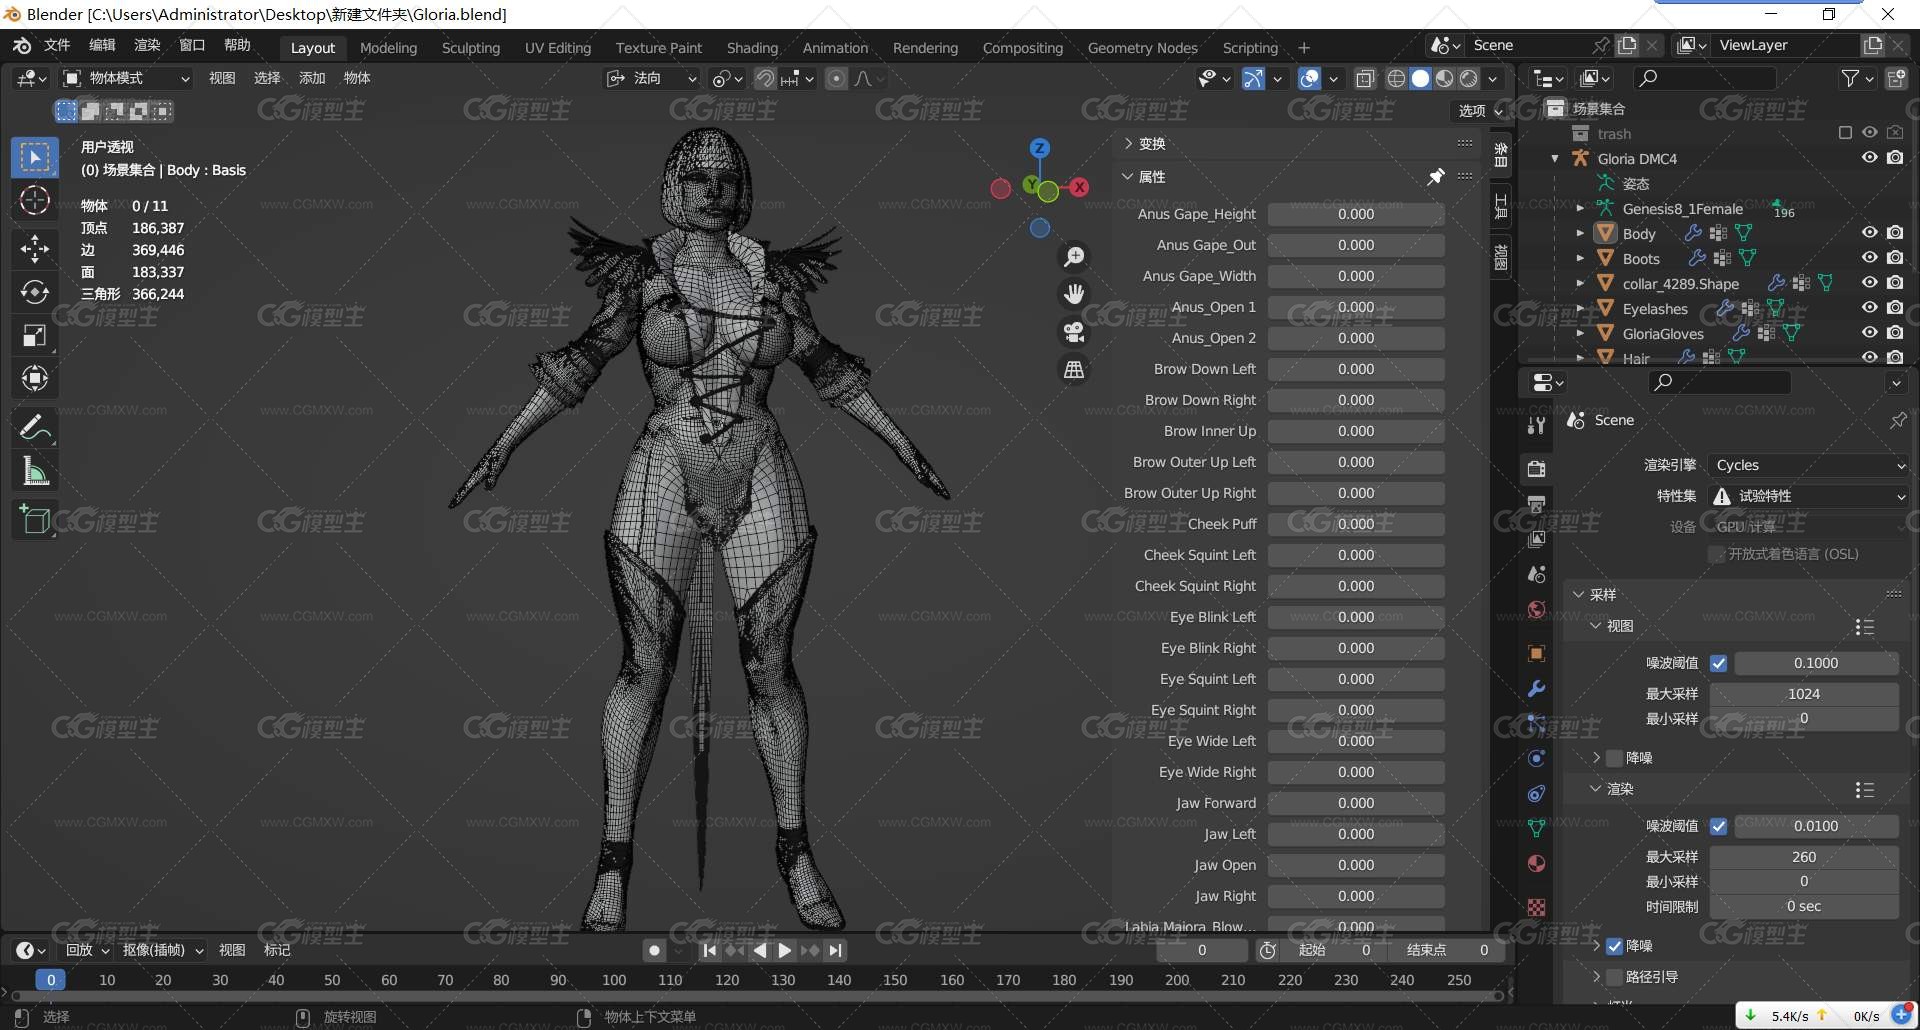Toggle Eyelashes viewport visibility eye
The height and width of the screenshot is (1030, 1920).
[1869, 308]
